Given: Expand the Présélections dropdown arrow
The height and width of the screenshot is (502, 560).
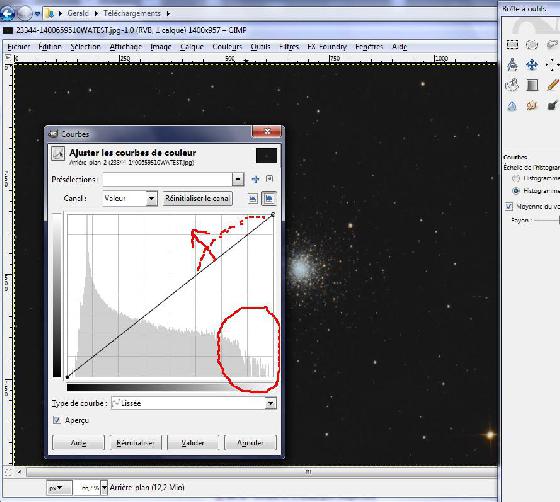Looking at the screenshot, I should (x=238, y=179).
